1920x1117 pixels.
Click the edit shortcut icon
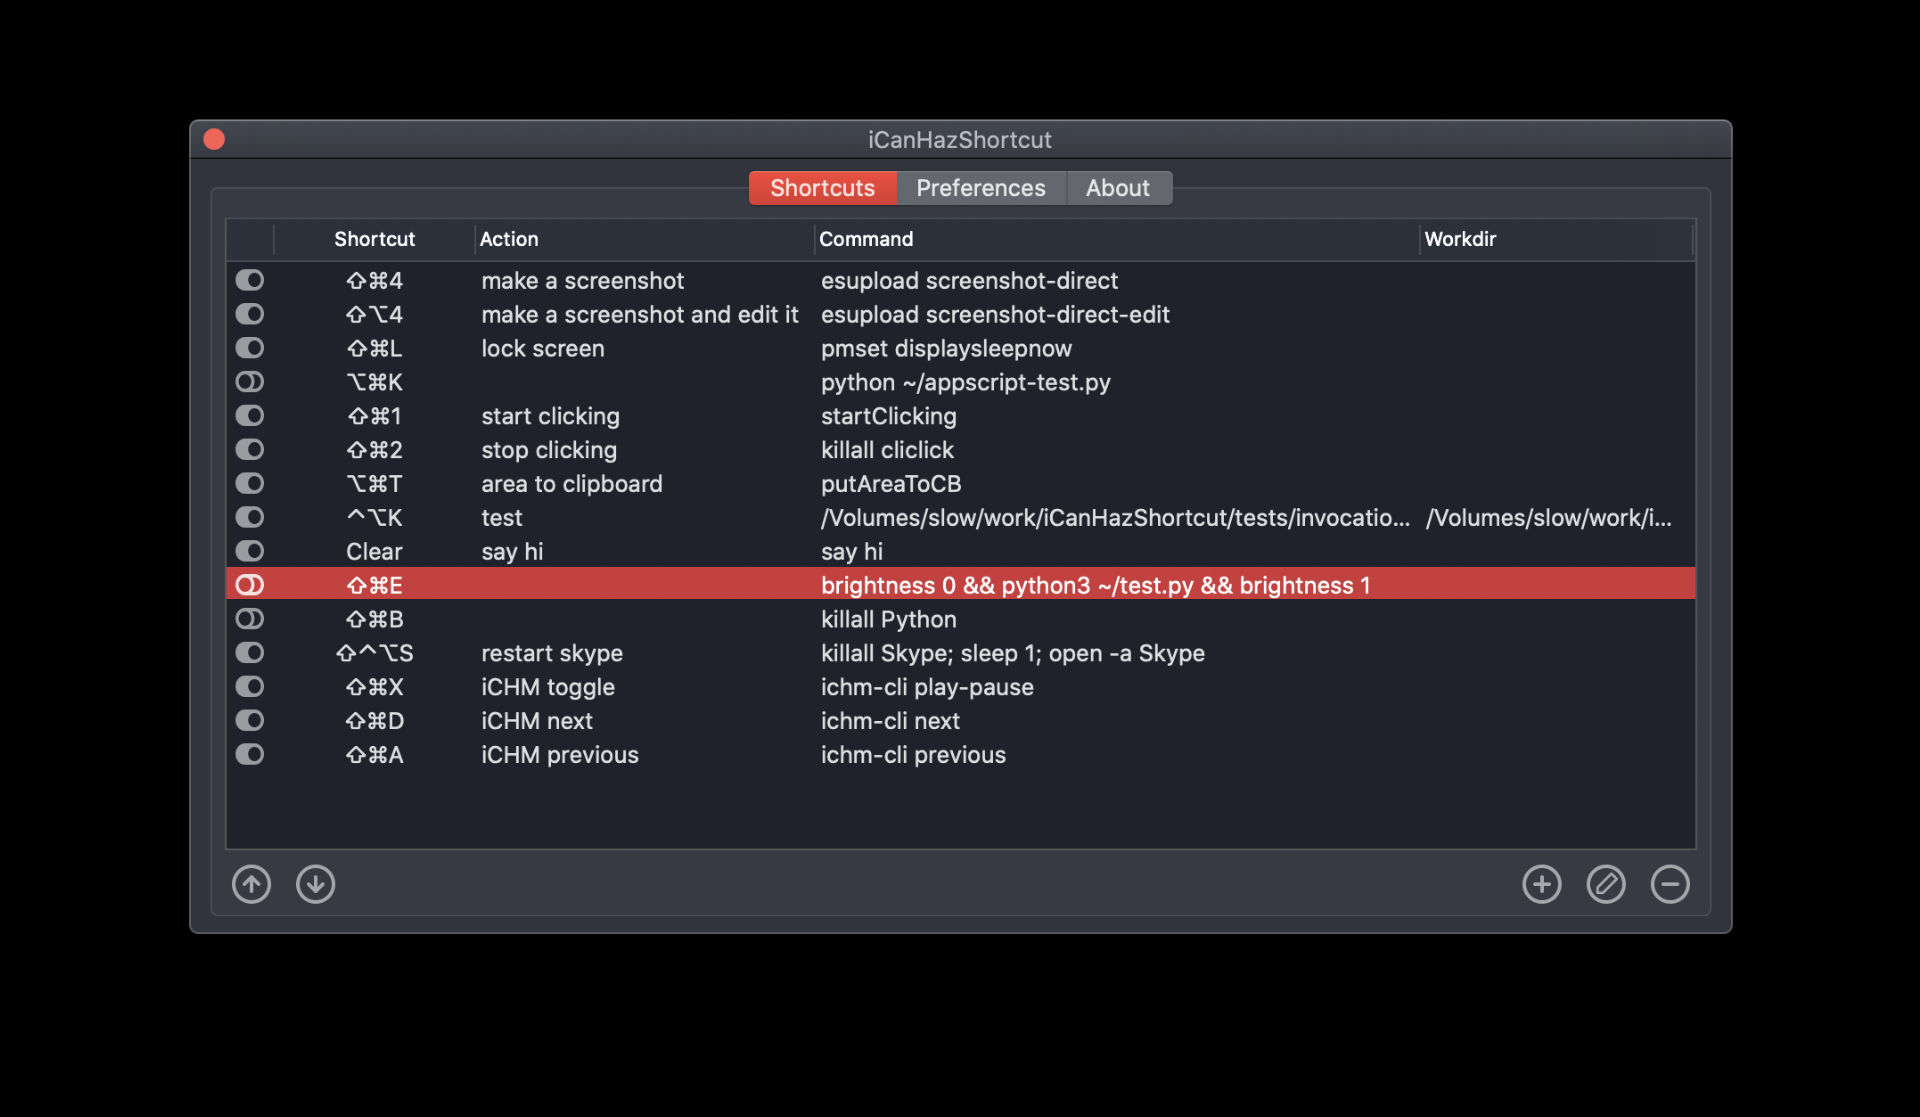pos(1606,882)
